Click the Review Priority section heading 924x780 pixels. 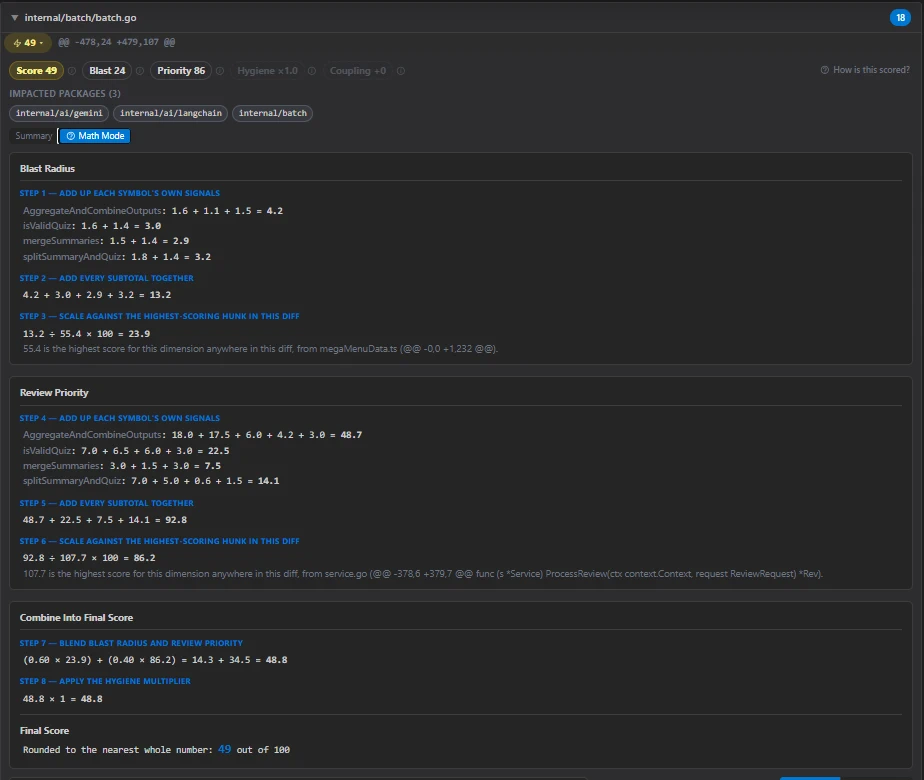point(54,393)
